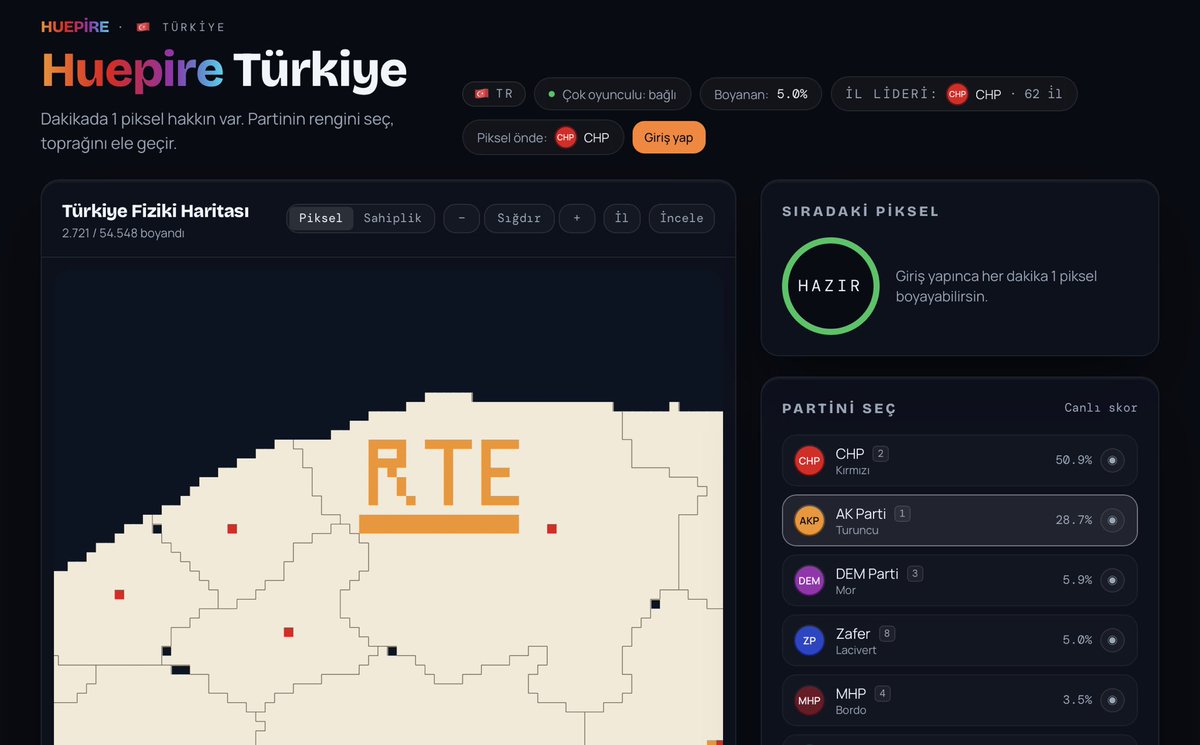Select the AK Parti radio button
This screenshot has width=1200, height=745.
click(x=1113, y=521)
